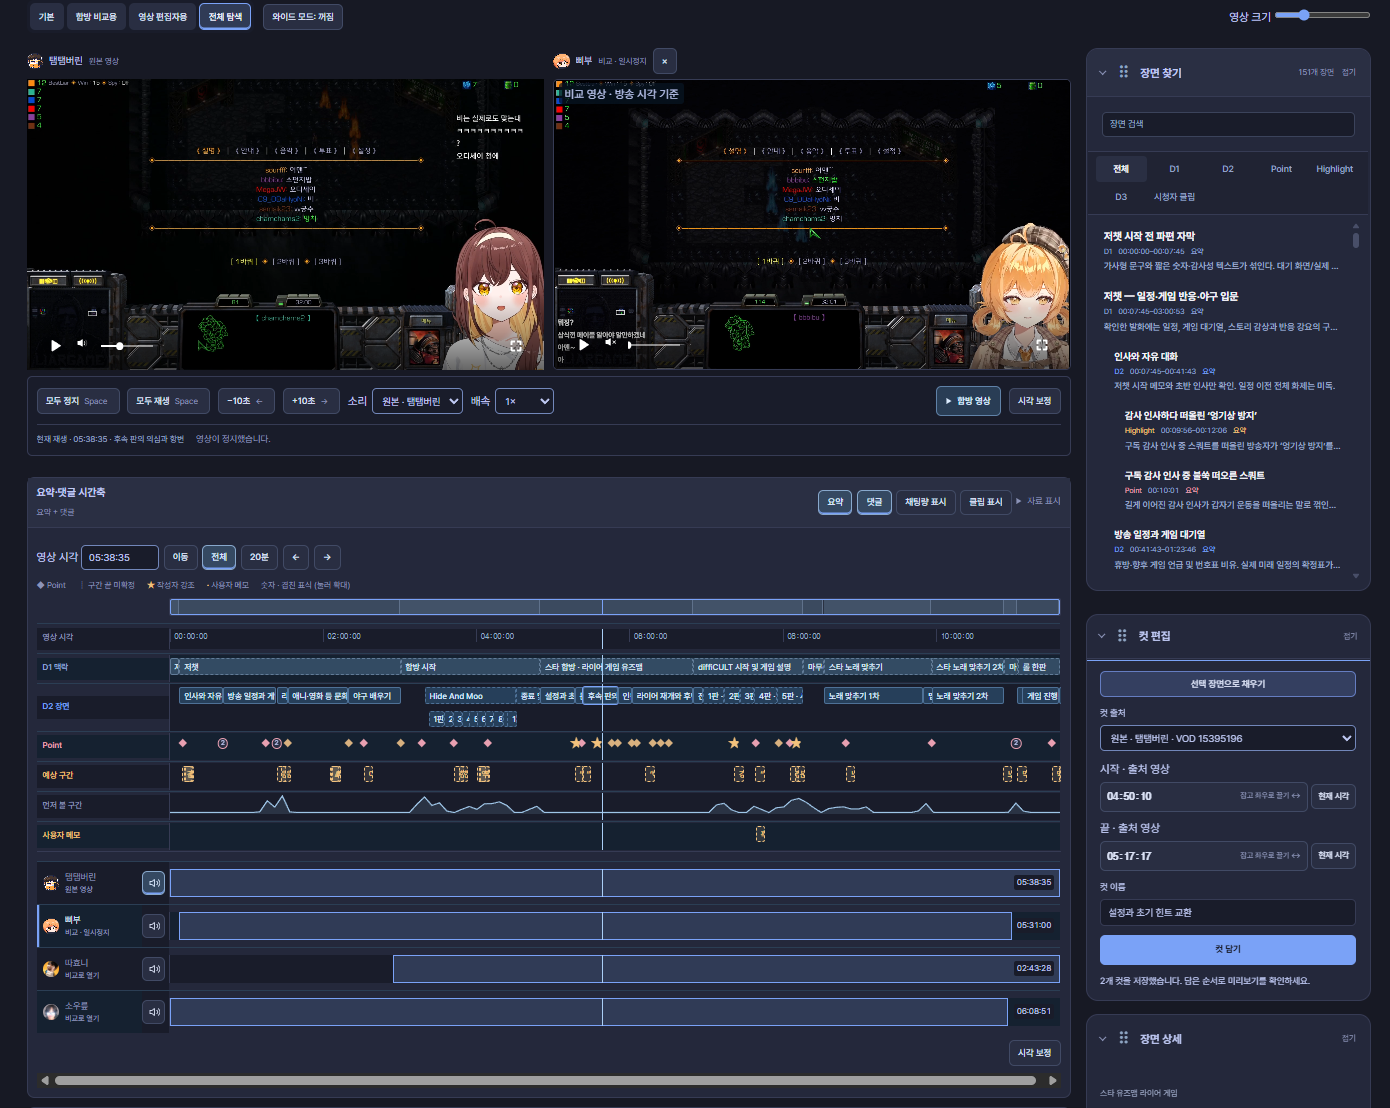
Task: Click 선택 장면으로 채우기 button
Action: click(1228, 684)
